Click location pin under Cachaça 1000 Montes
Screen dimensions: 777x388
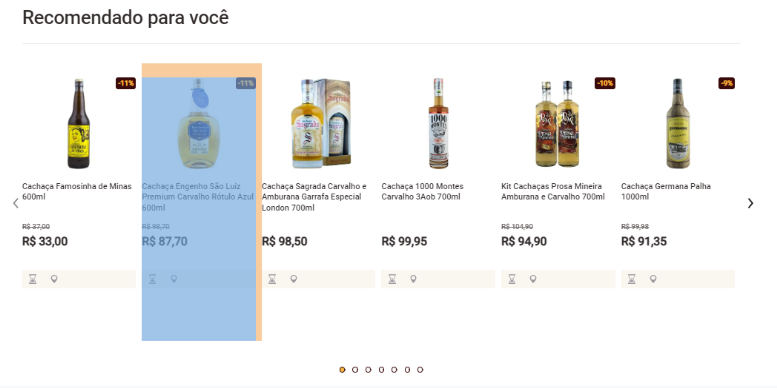[413, 279]
